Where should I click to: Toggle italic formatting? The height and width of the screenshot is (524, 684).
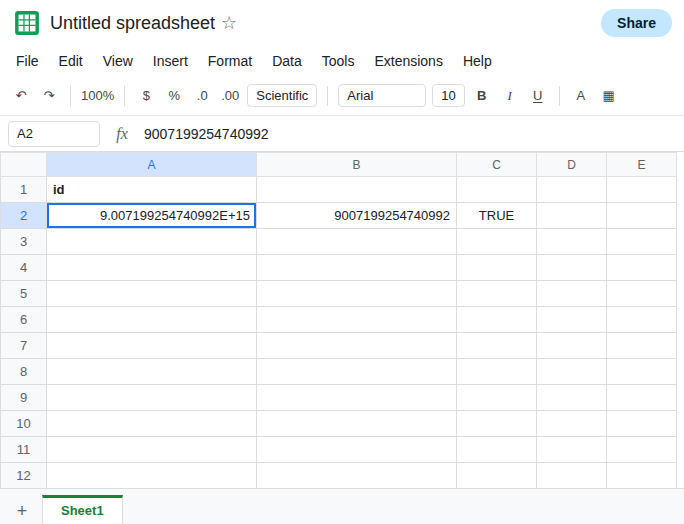point(509,96)
